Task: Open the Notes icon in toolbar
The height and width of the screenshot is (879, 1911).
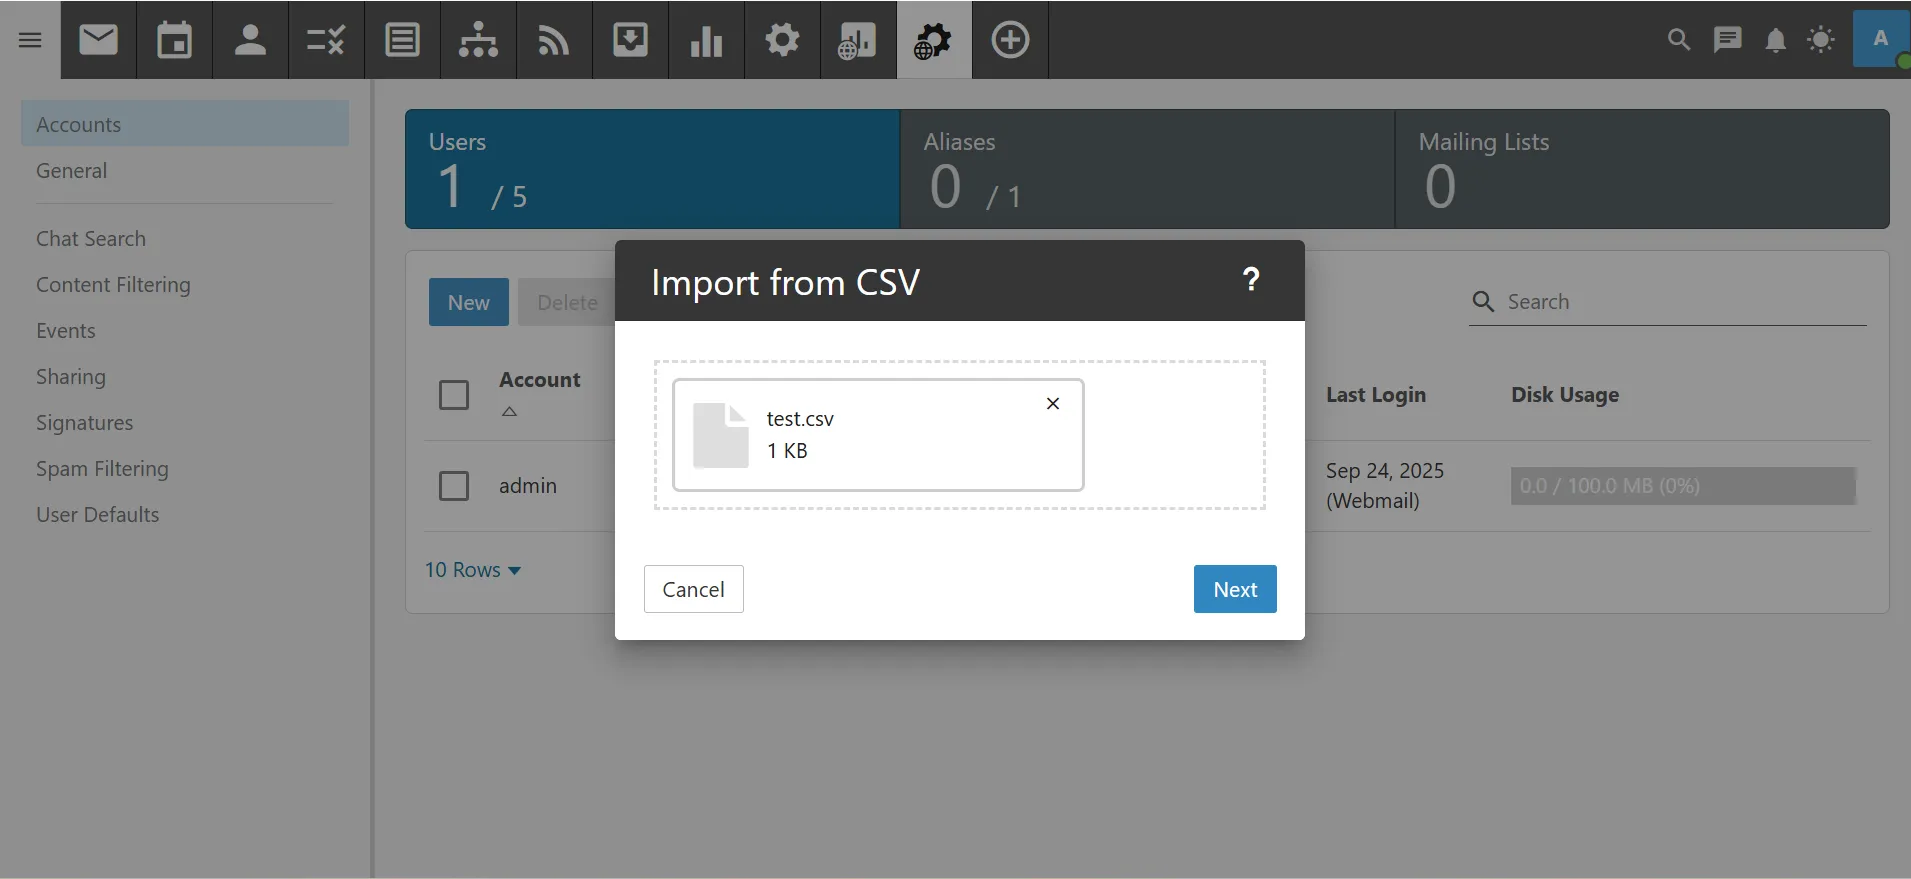Action: pos(402,40)
